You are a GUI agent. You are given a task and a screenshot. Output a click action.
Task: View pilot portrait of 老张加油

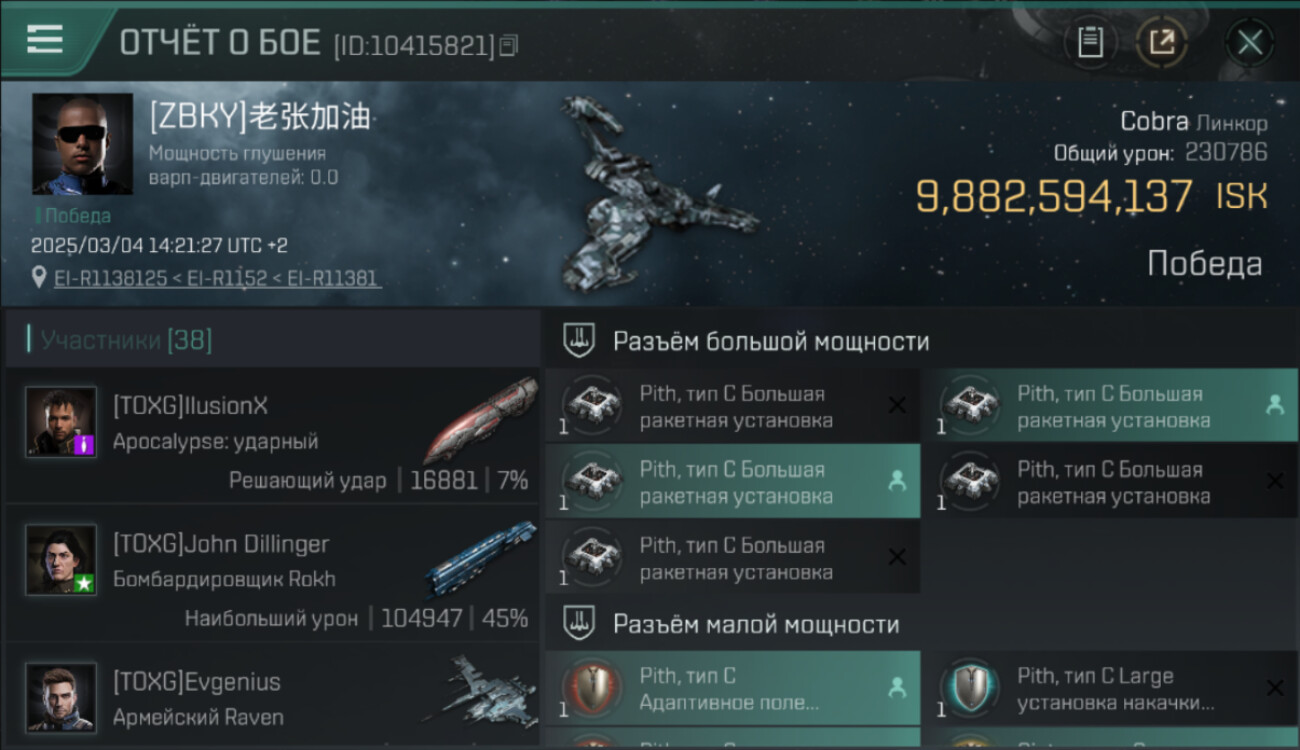(82, 143)
